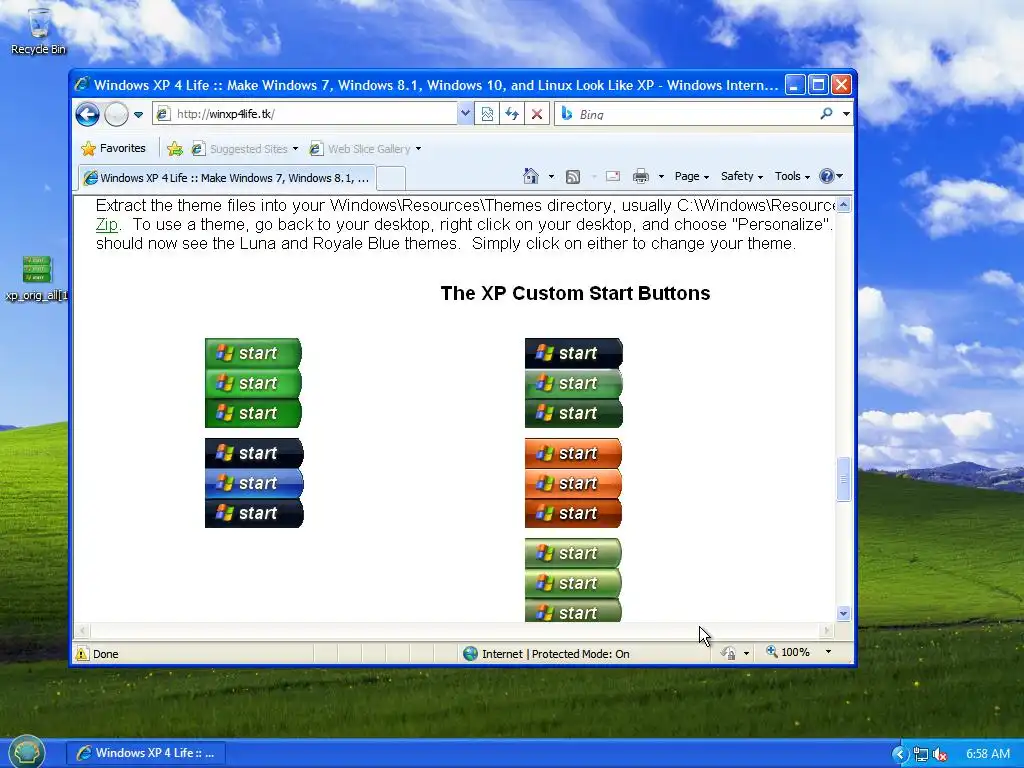Follow the green Zip hyperlink
1024x768 pixels.
click(x=106, y=225)
